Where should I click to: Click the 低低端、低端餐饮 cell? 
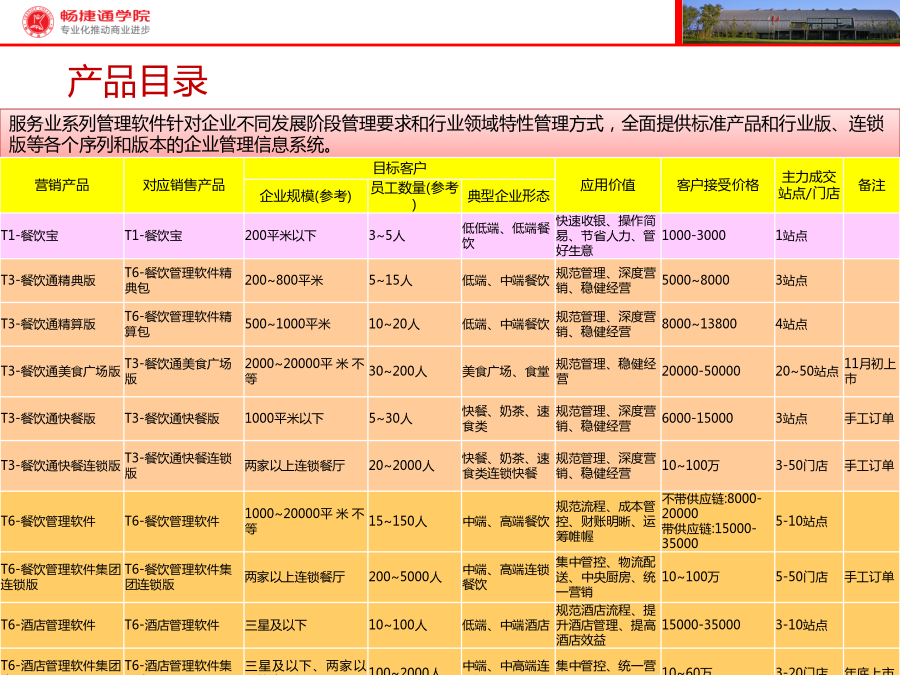click(508, 236)
